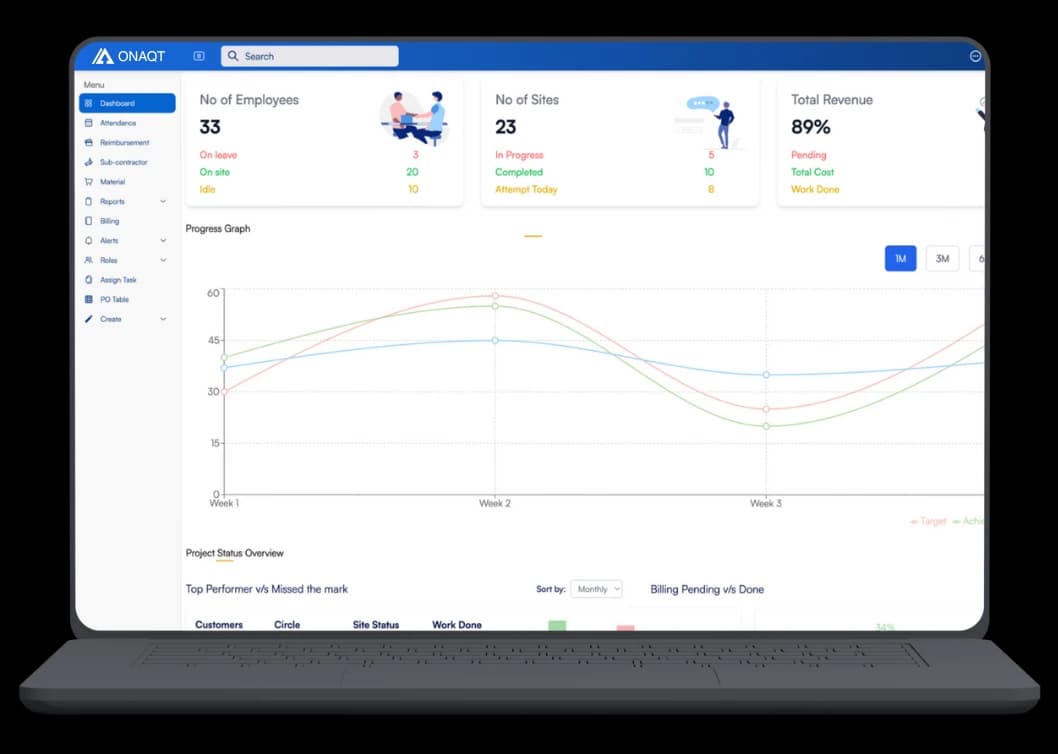Select the Dashboard icon in the sidebar
Viewport: 1058px width, 754px height.
pos(91,103)
